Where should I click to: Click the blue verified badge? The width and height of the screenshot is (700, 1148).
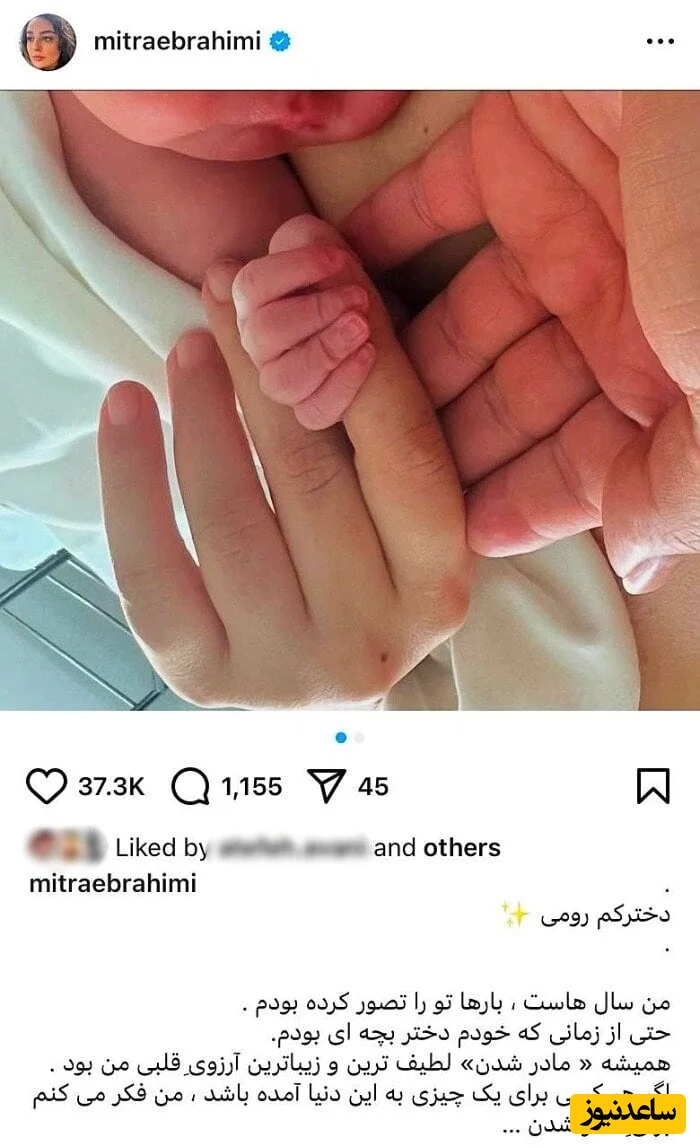(280, 42)
